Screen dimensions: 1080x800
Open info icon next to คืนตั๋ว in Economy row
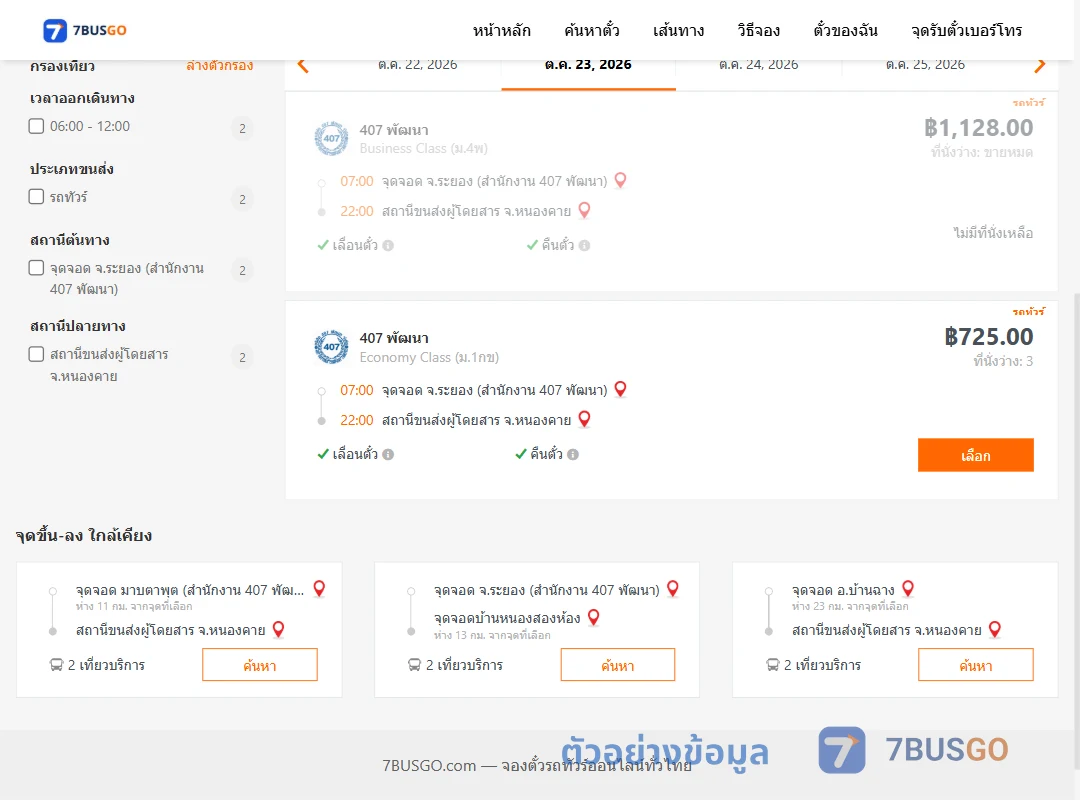pos(573,455)
